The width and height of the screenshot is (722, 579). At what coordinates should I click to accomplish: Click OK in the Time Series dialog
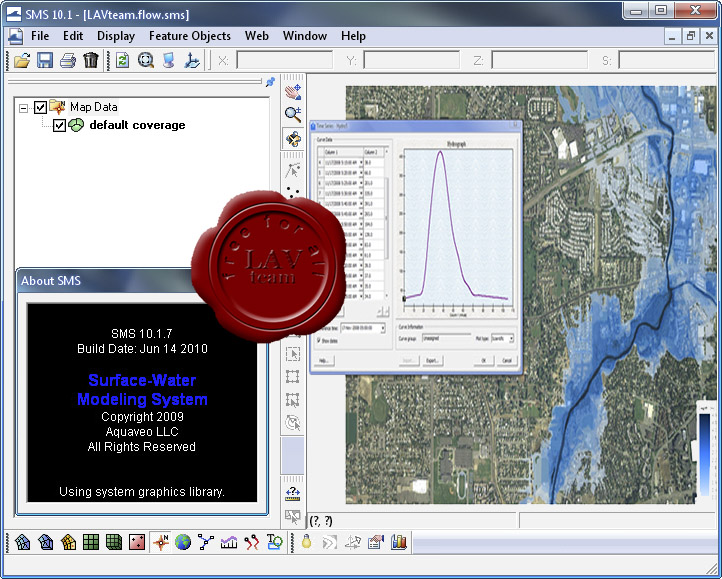483,360
